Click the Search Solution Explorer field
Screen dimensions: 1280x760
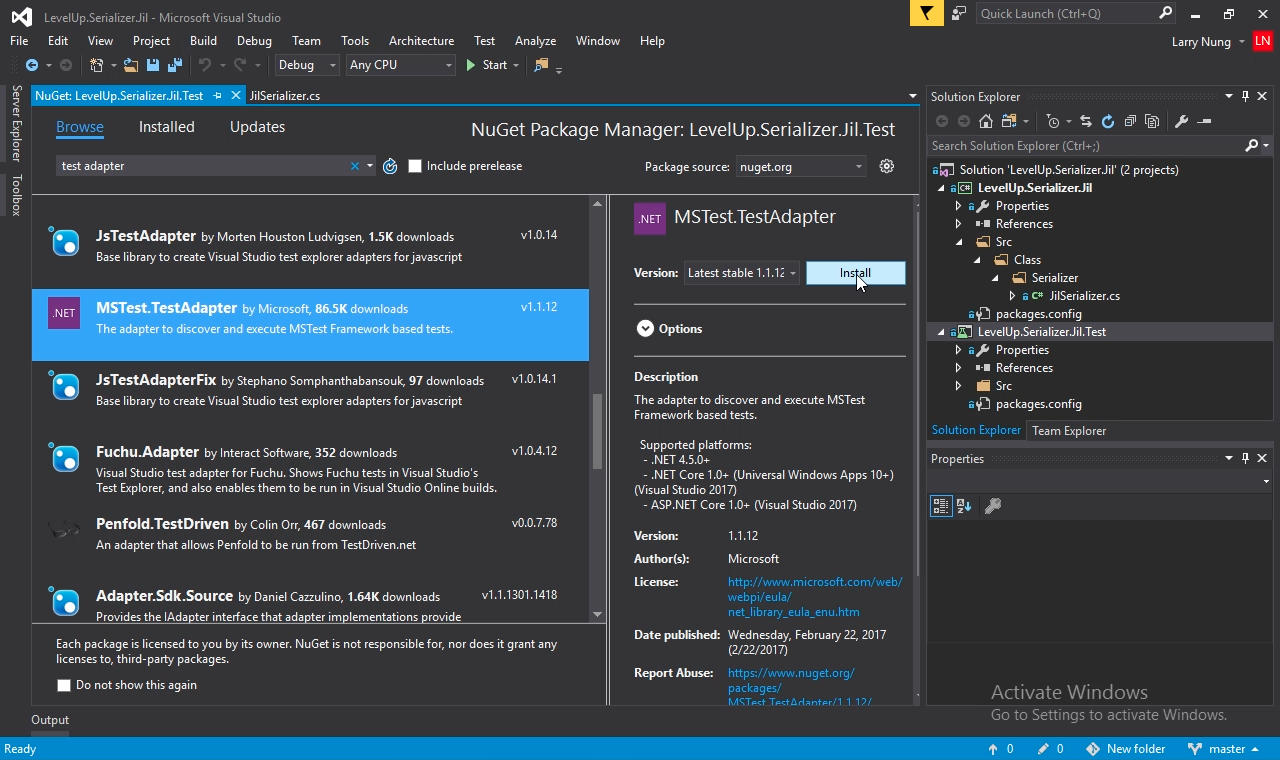1085,146
